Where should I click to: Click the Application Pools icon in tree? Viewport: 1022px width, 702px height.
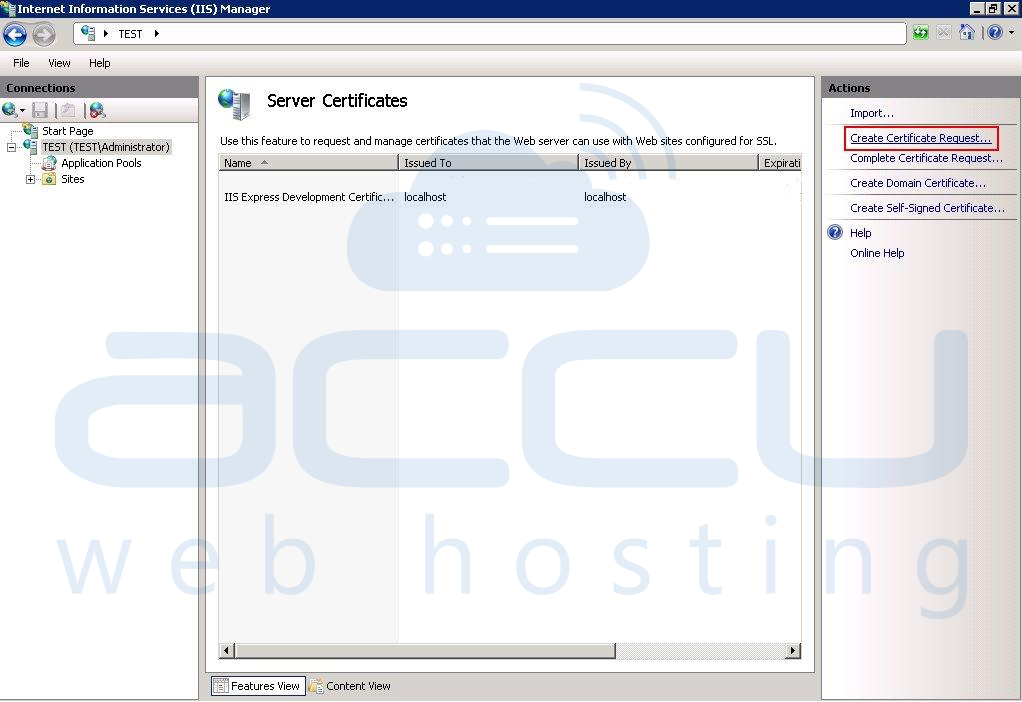point(50,163)
